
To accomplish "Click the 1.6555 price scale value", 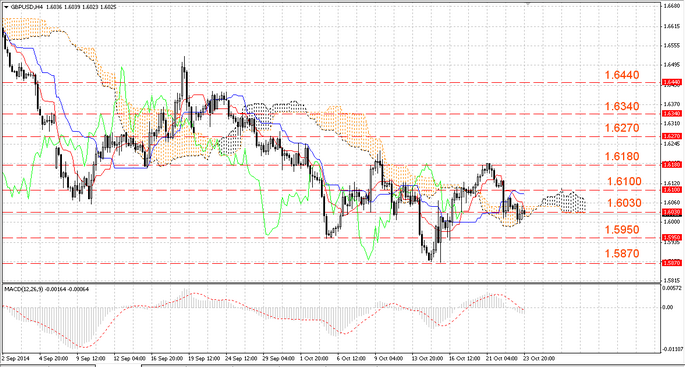I will [671, 45].
